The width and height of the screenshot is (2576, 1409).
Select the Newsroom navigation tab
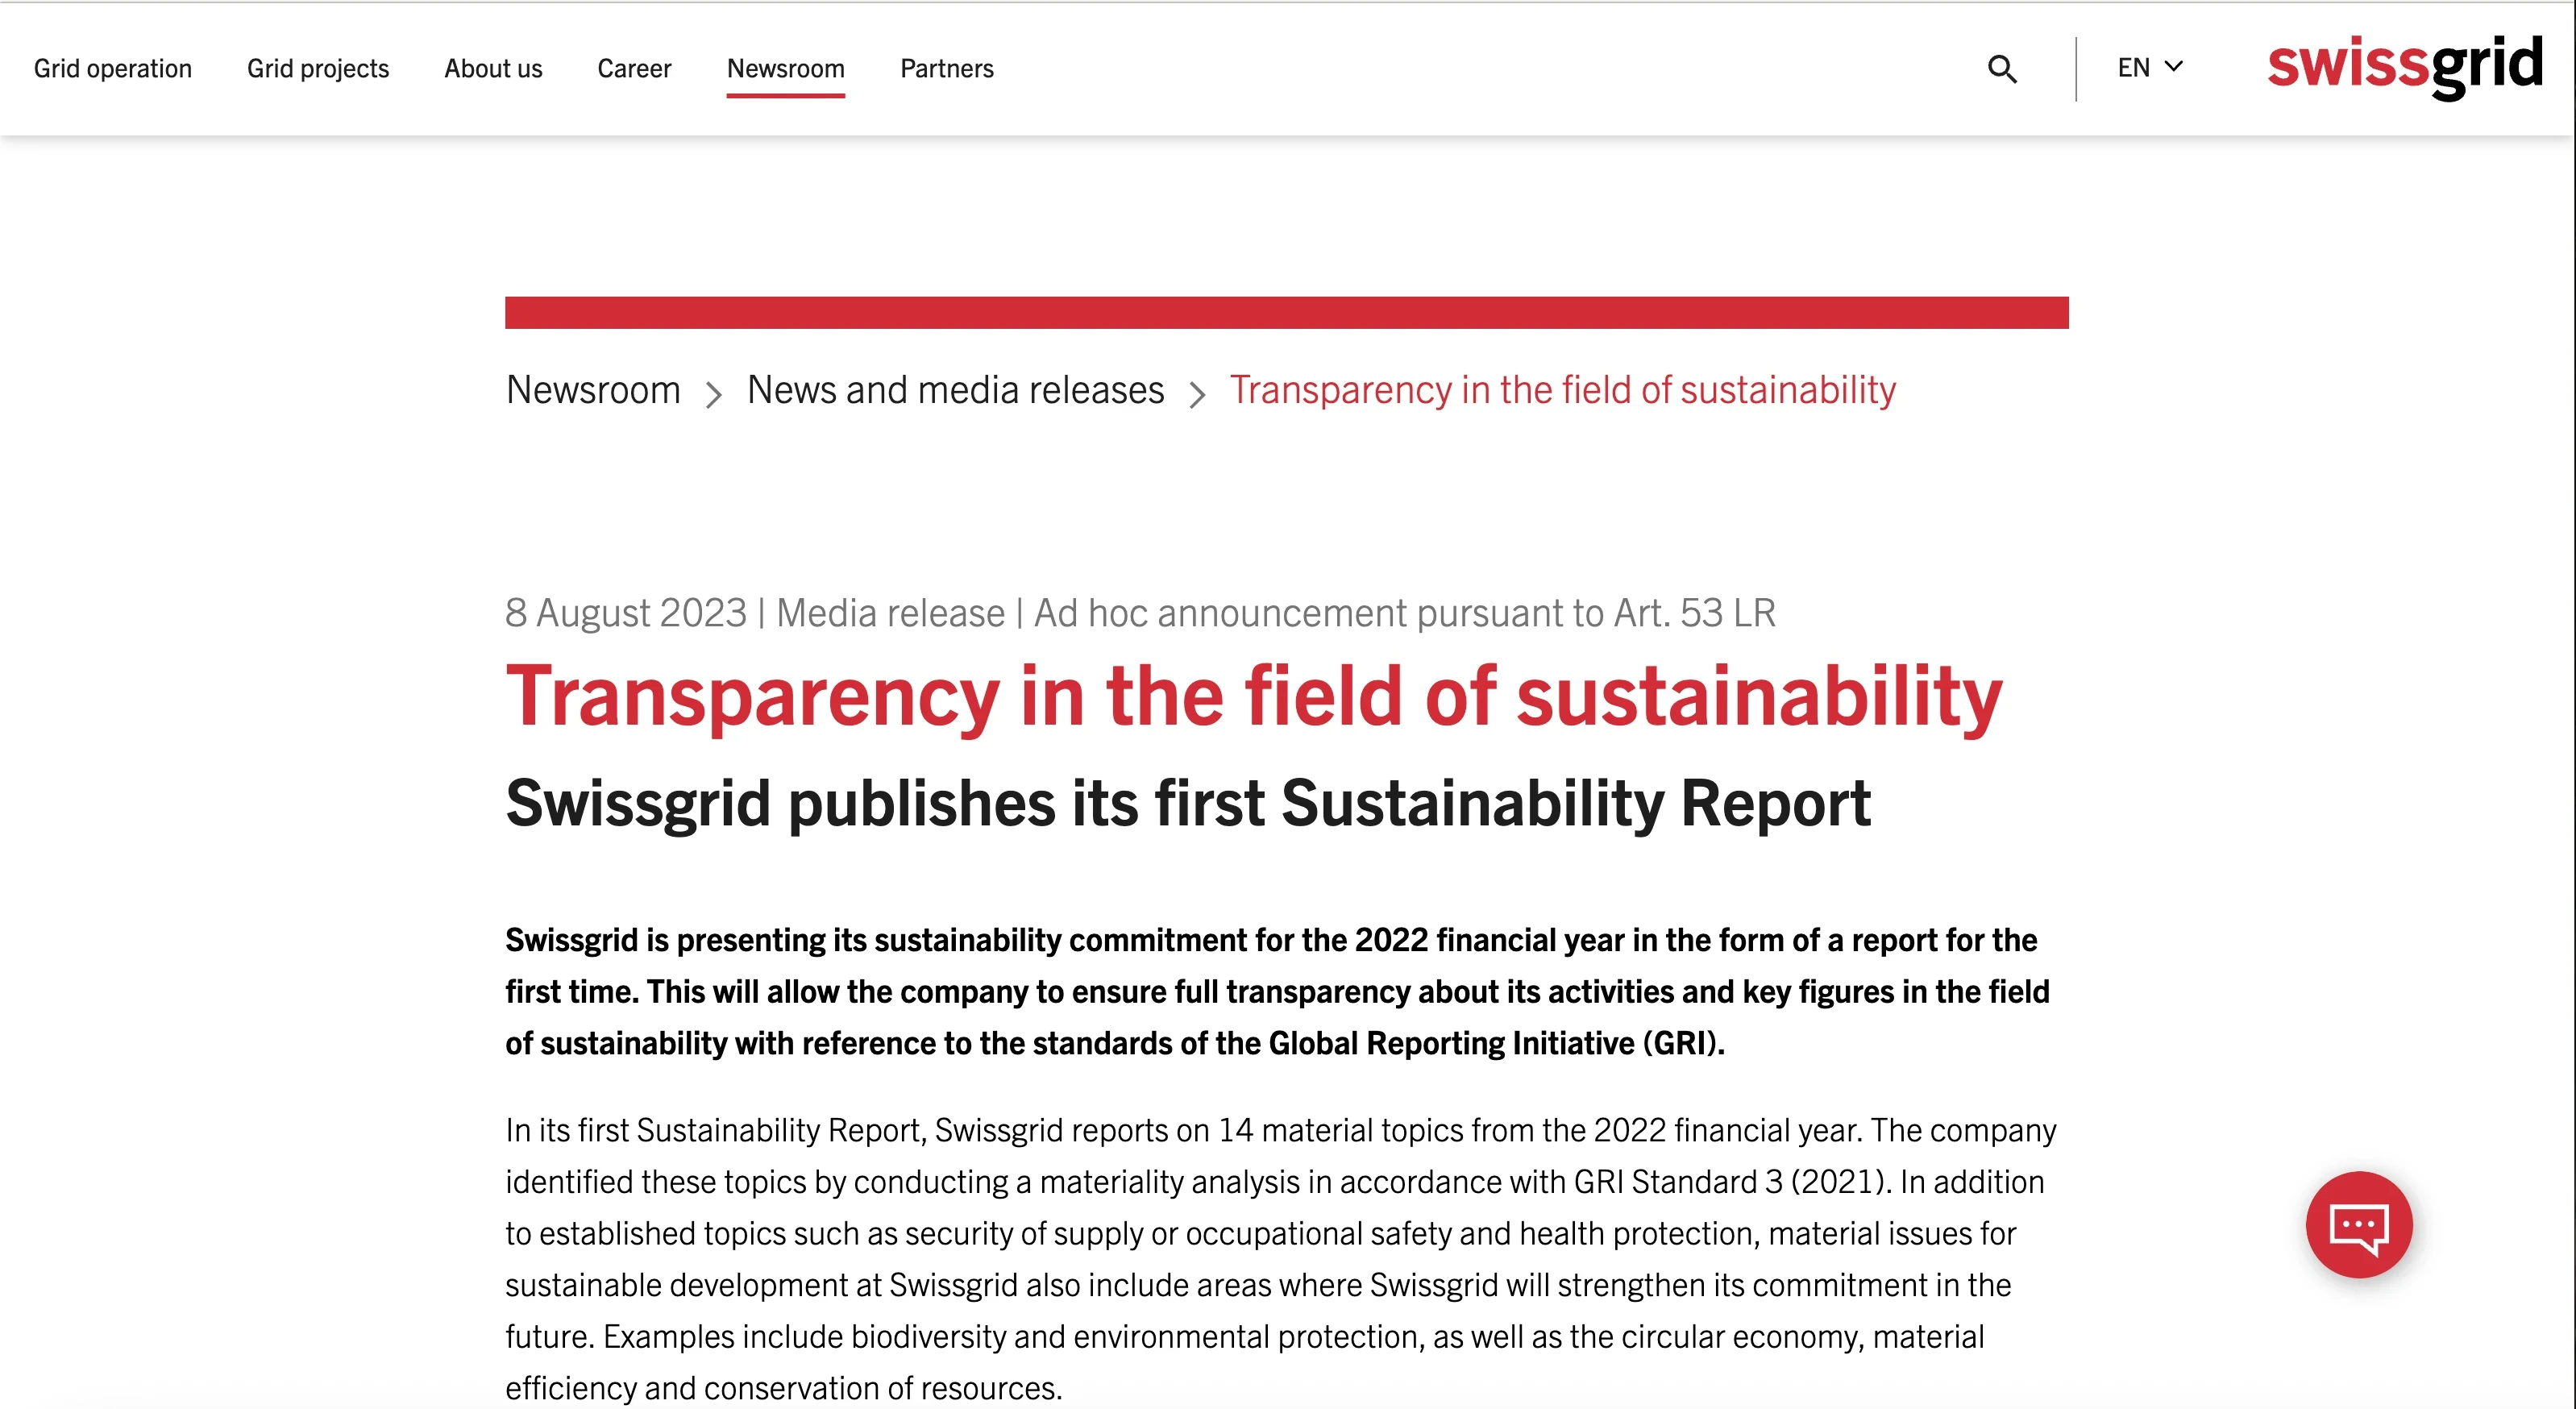(x=785, y=68)
